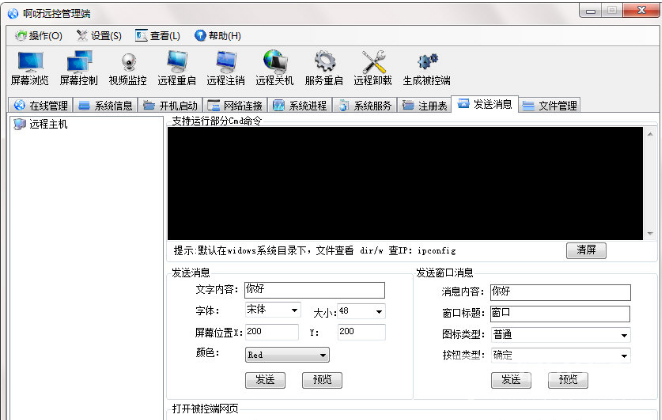Open the 系统服务 tab
662x420 pixels.
[365, 105]
